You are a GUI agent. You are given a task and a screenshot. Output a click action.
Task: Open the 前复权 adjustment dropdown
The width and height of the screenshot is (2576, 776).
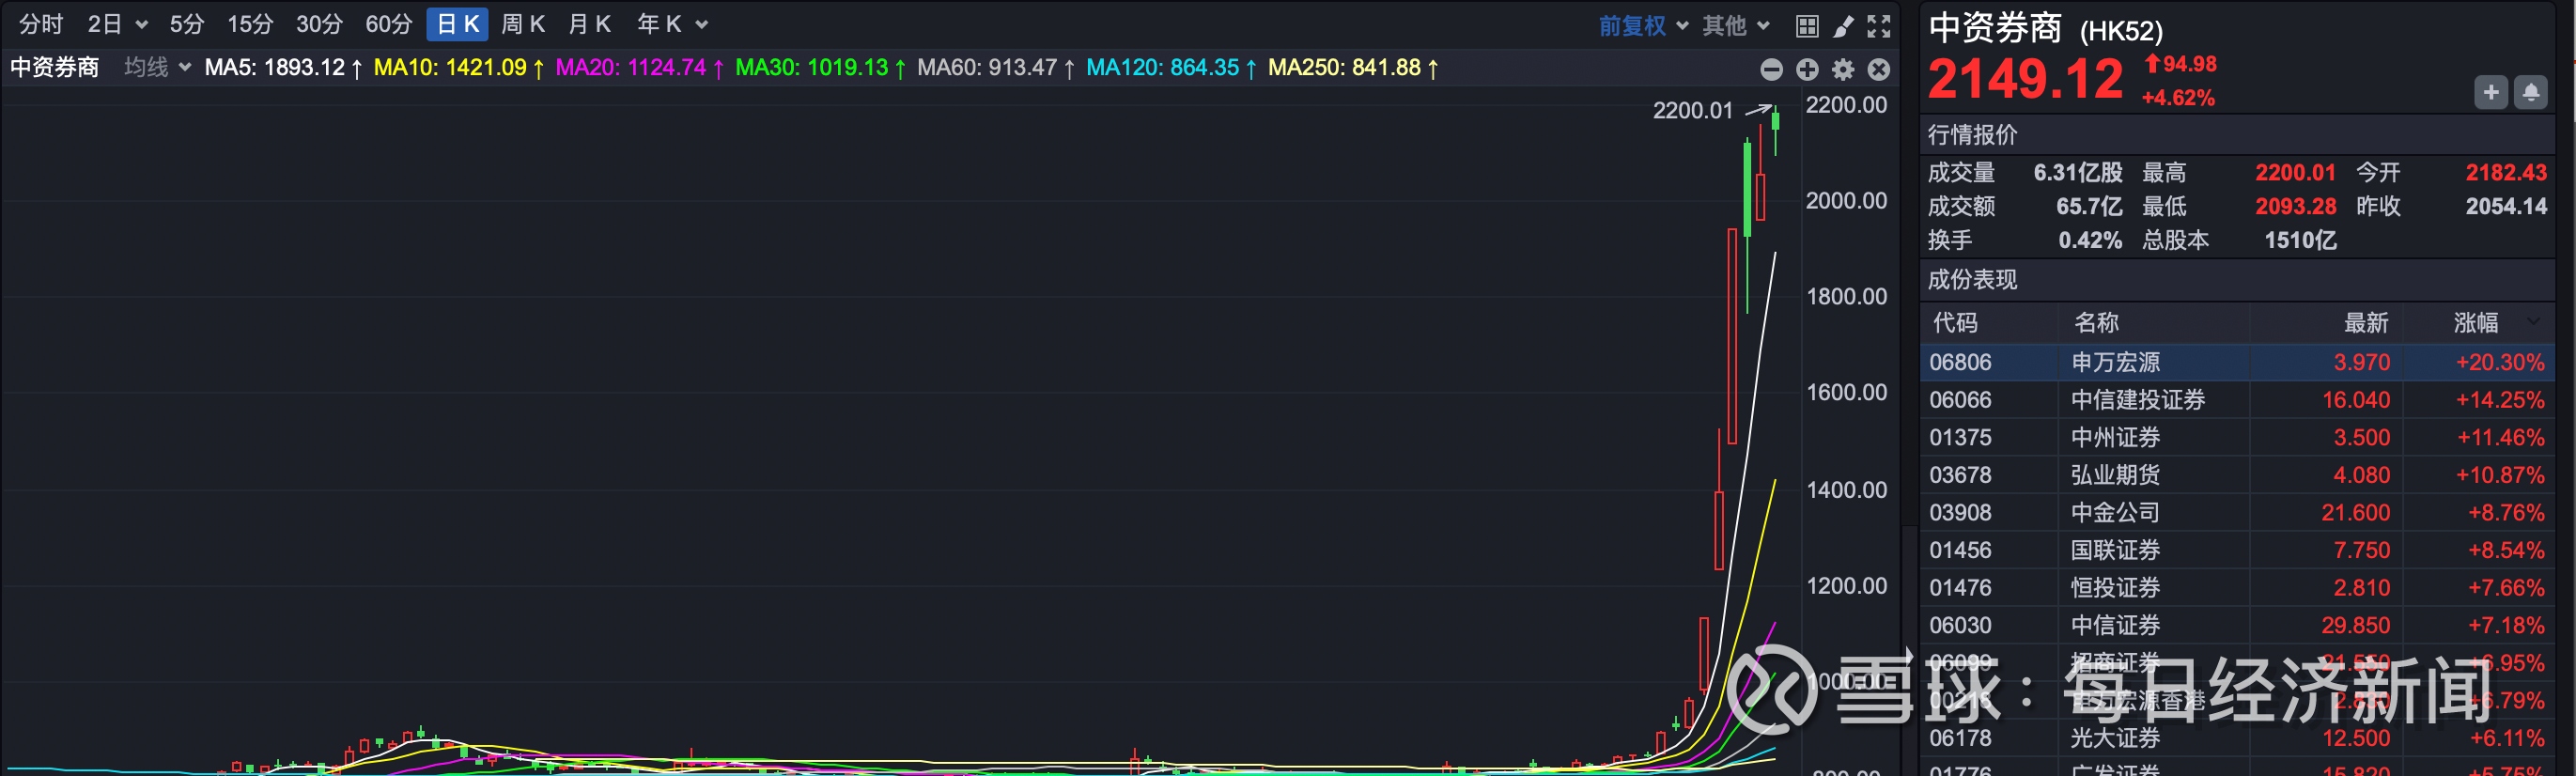1643,26
